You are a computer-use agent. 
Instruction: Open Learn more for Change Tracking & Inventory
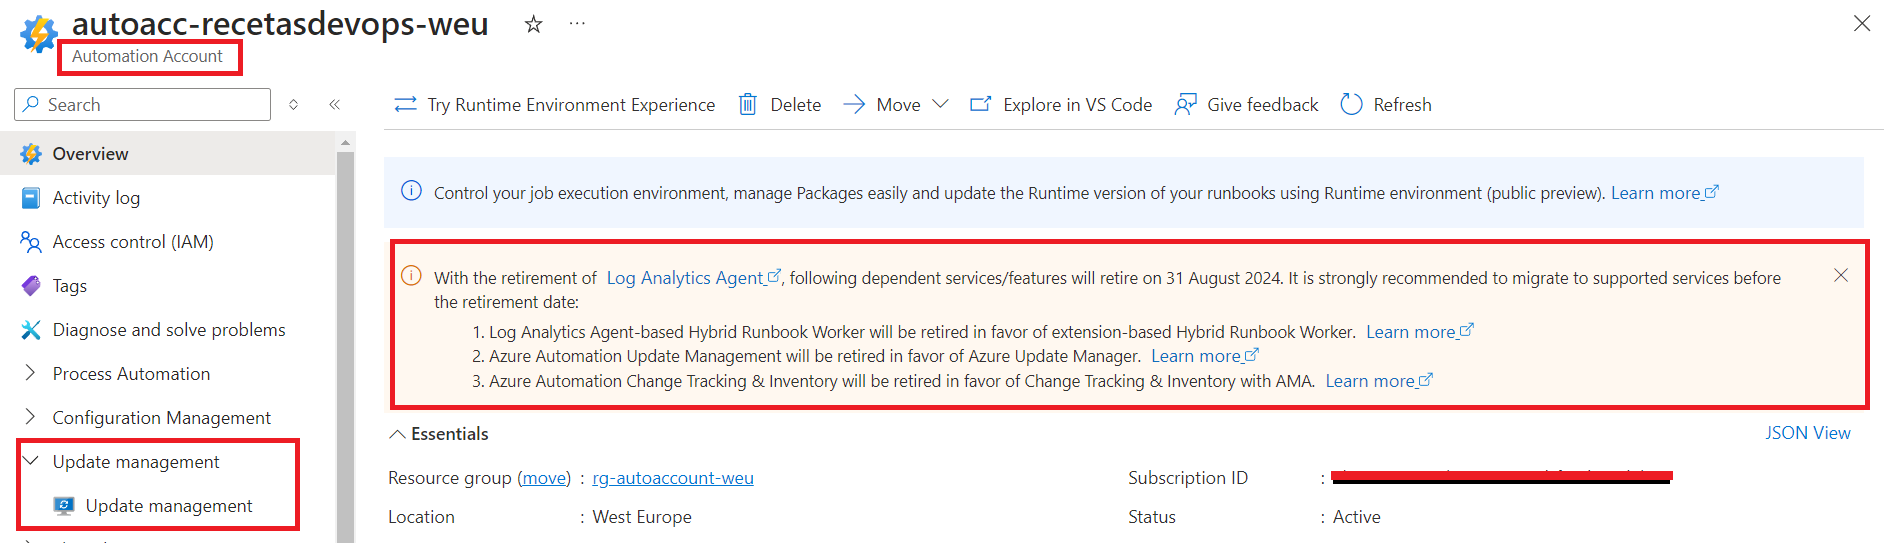coord(1379,381)
